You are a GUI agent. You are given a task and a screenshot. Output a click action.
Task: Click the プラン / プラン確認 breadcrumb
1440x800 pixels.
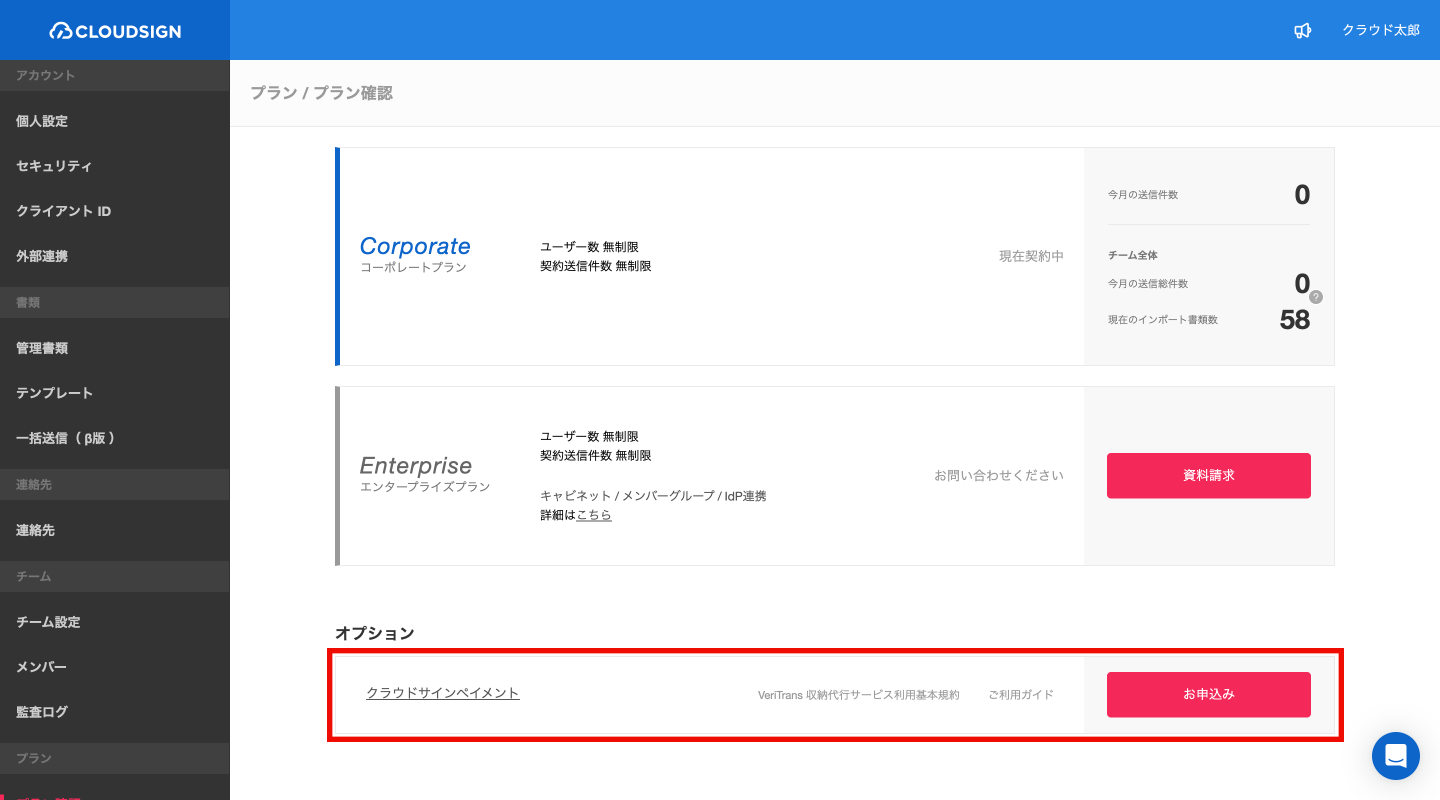pyautogui.click(x=321, y=93)
